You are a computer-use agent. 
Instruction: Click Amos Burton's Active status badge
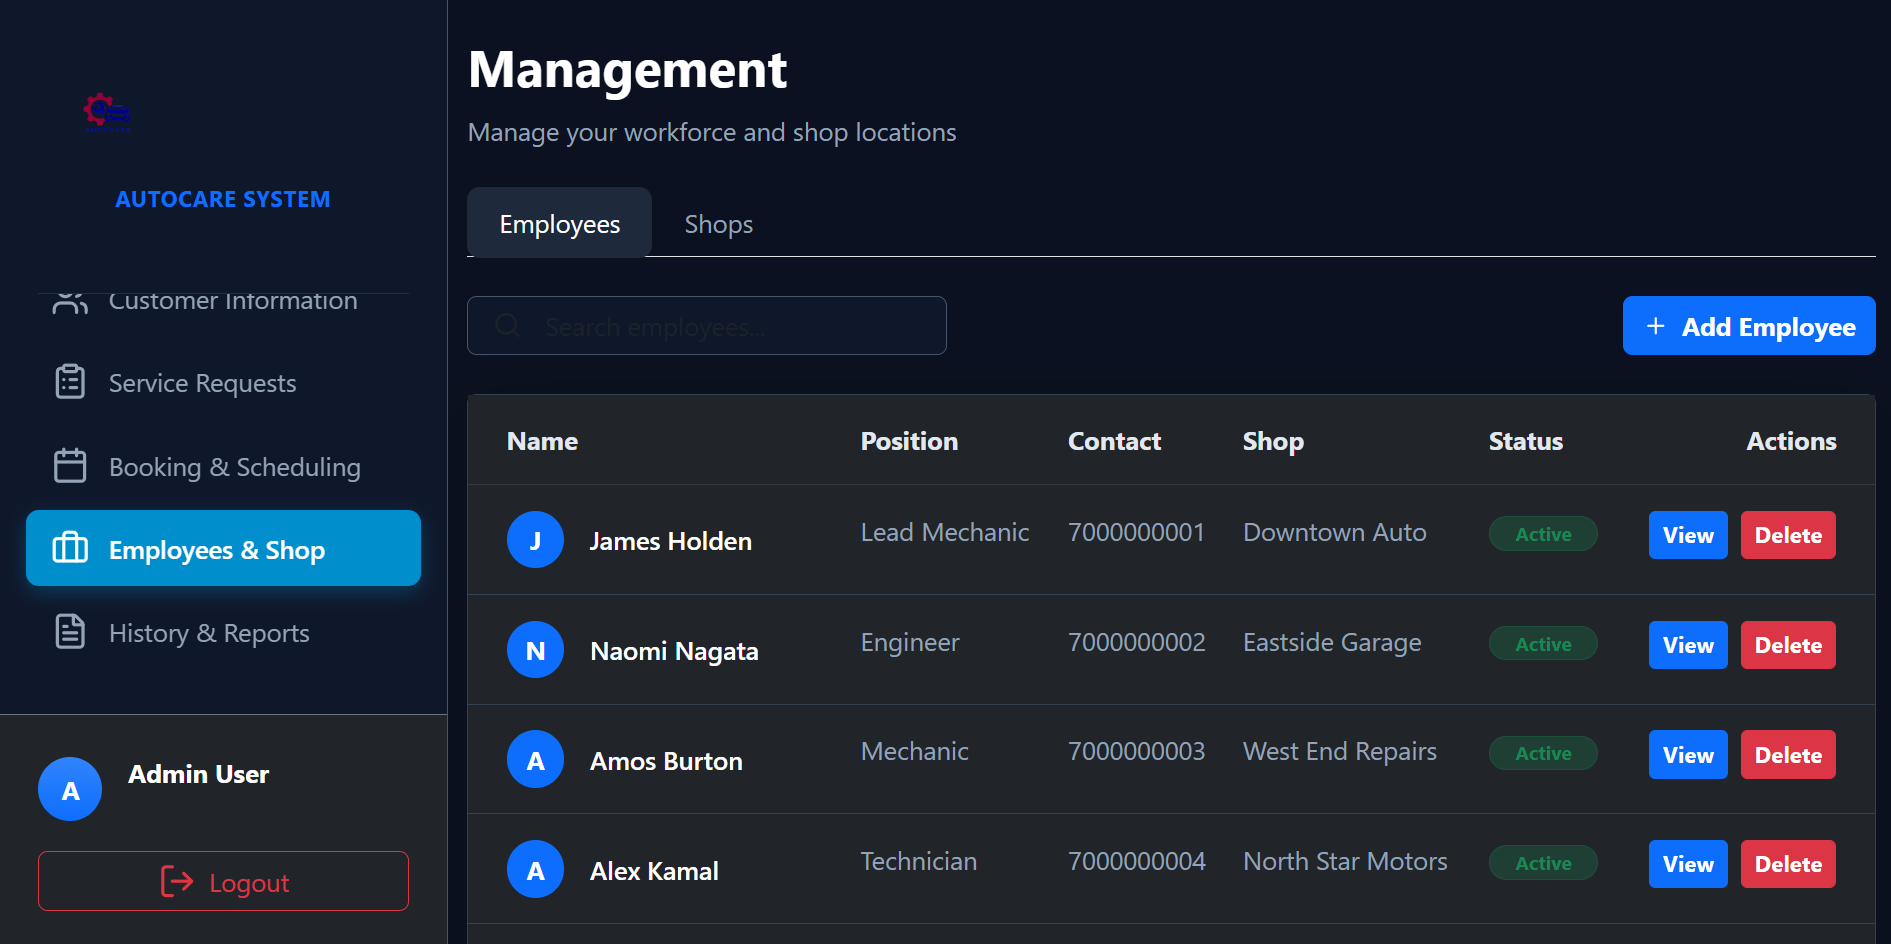[1543, 753]
